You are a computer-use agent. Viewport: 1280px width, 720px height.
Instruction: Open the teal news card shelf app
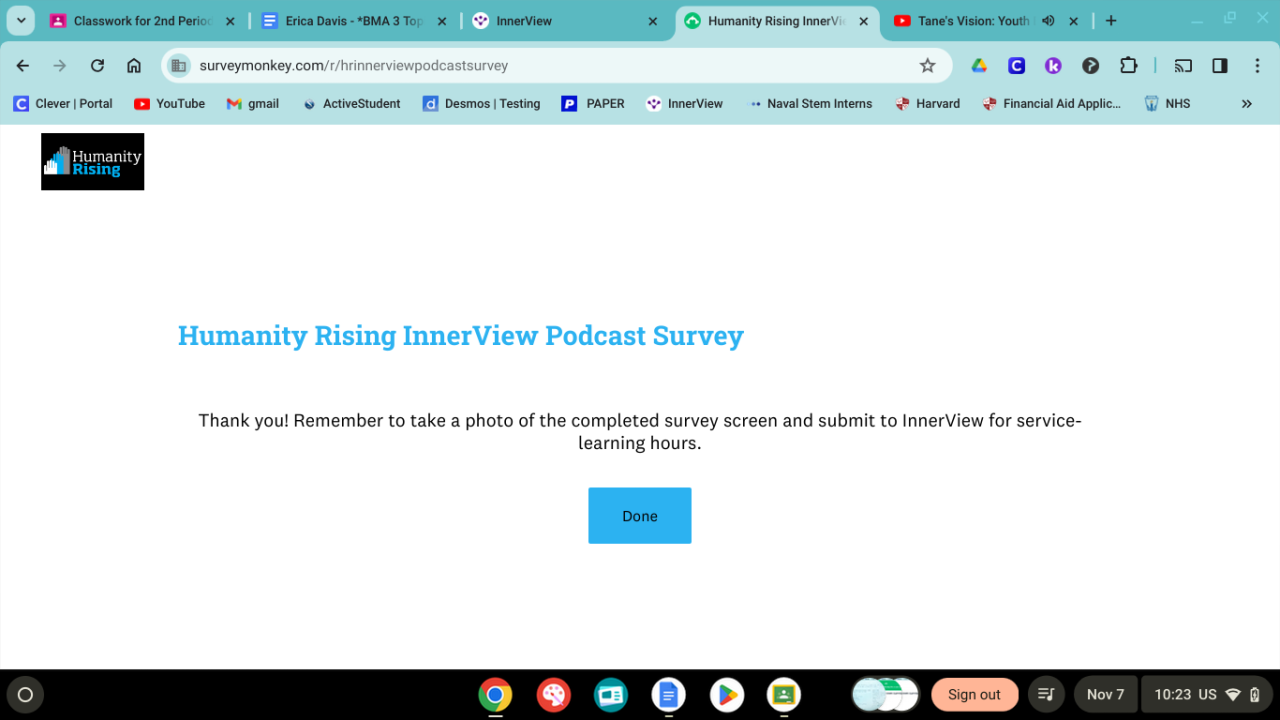(610, 695)
